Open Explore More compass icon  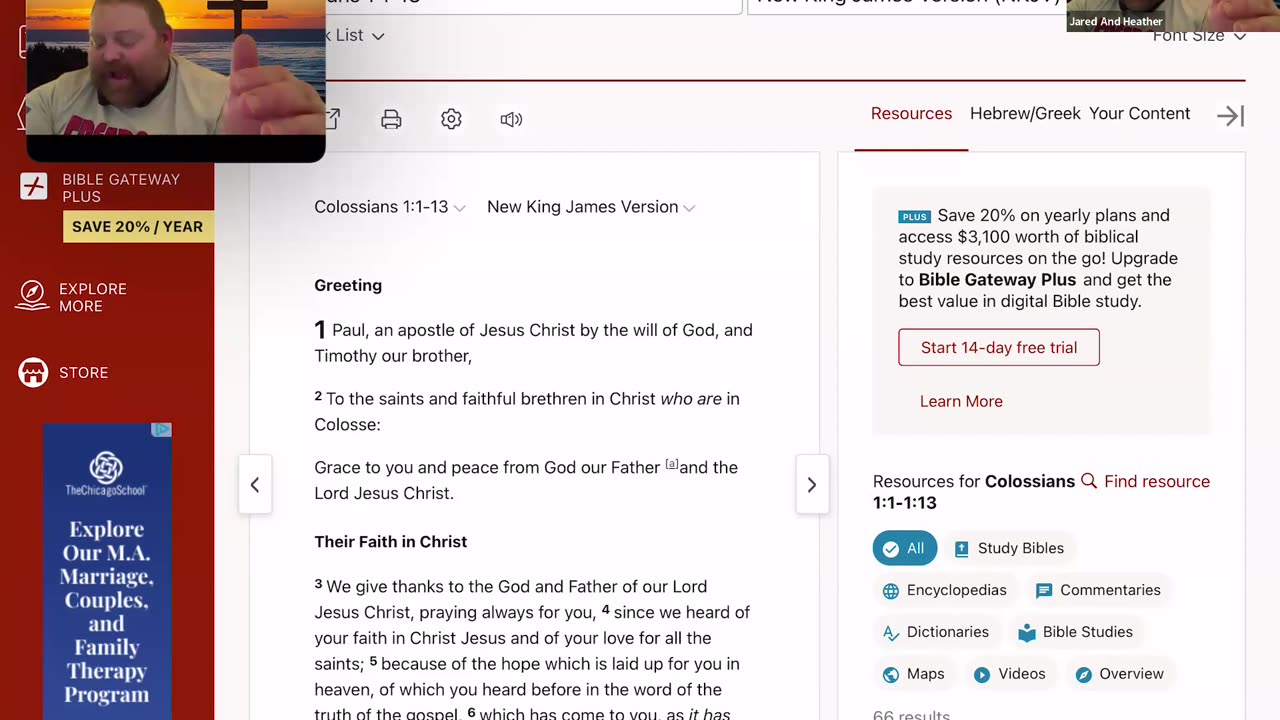point(33,296)
